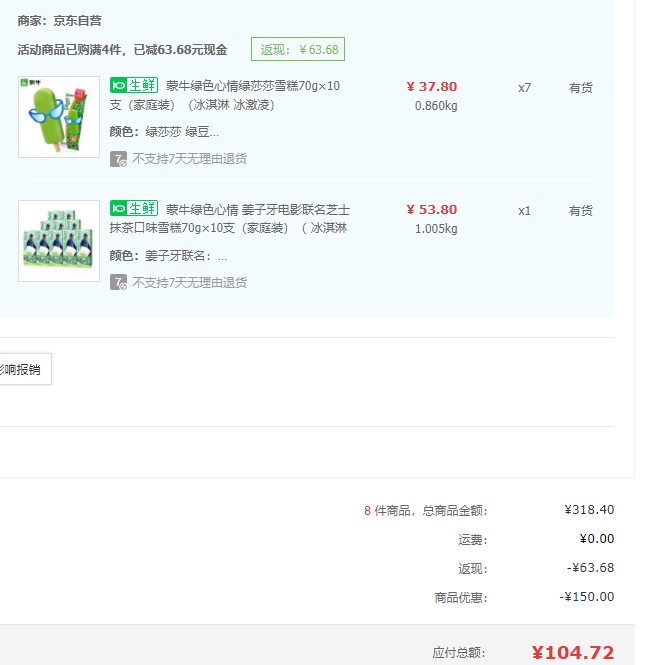
Task: Click the 返现：￥63.68 cashback tag
Action: pos(298,49)
